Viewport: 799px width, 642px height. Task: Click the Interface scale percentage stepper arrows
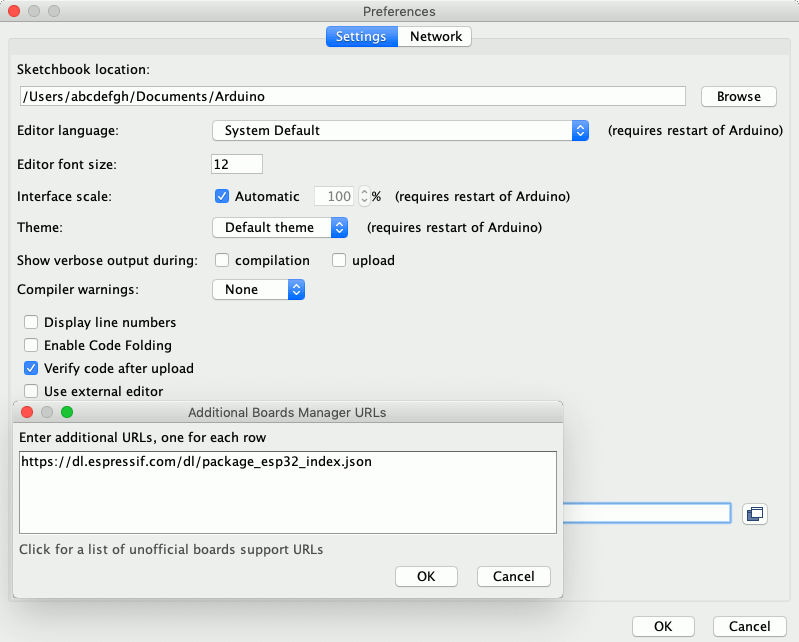(x=364, y=197)
